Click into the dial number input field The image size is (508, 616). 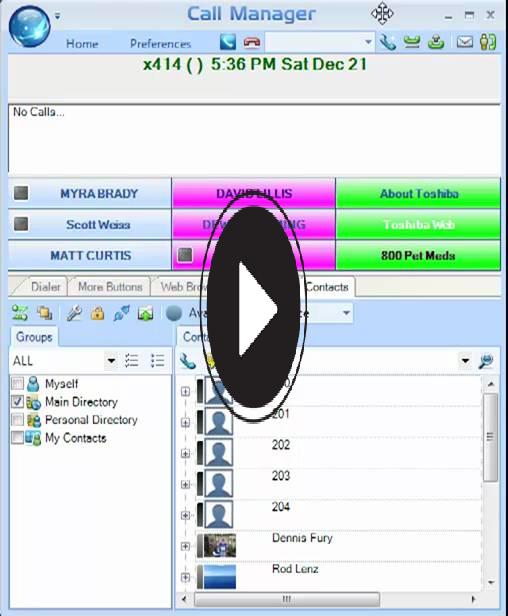pyautogui.click(x=314, y=42)
